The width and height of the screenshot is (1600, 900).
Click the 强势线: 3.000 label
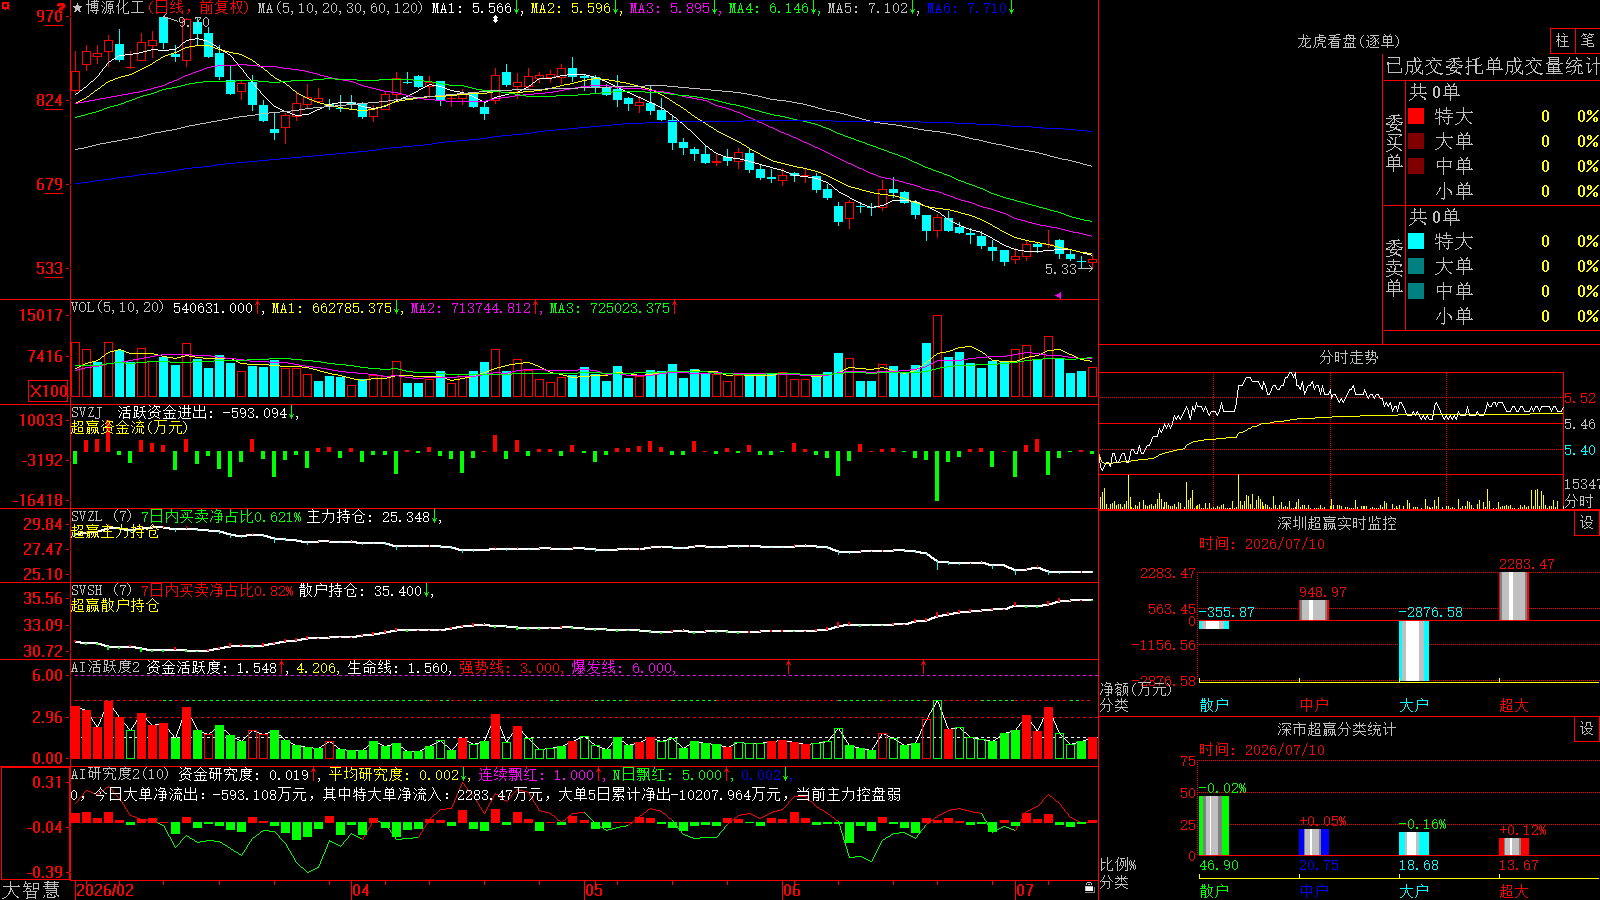[x=511, y=668]
